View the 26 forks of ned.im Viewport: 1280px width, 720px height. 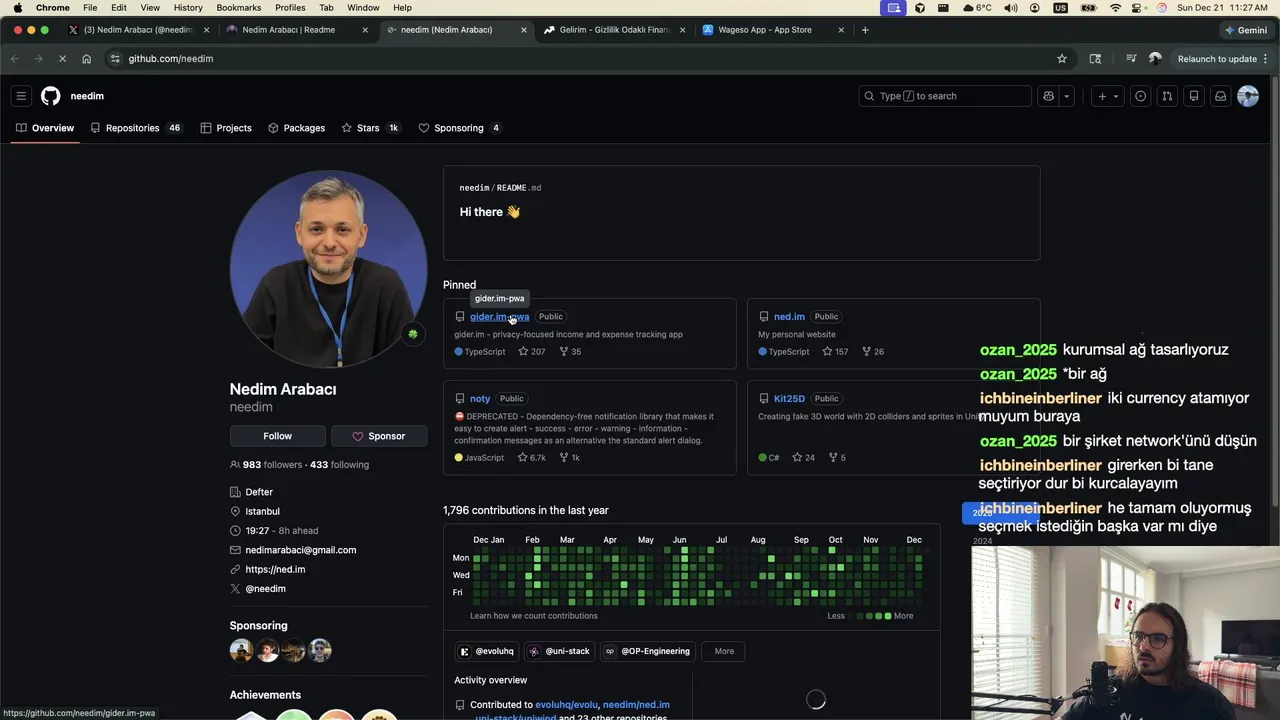tap(873, 352)
